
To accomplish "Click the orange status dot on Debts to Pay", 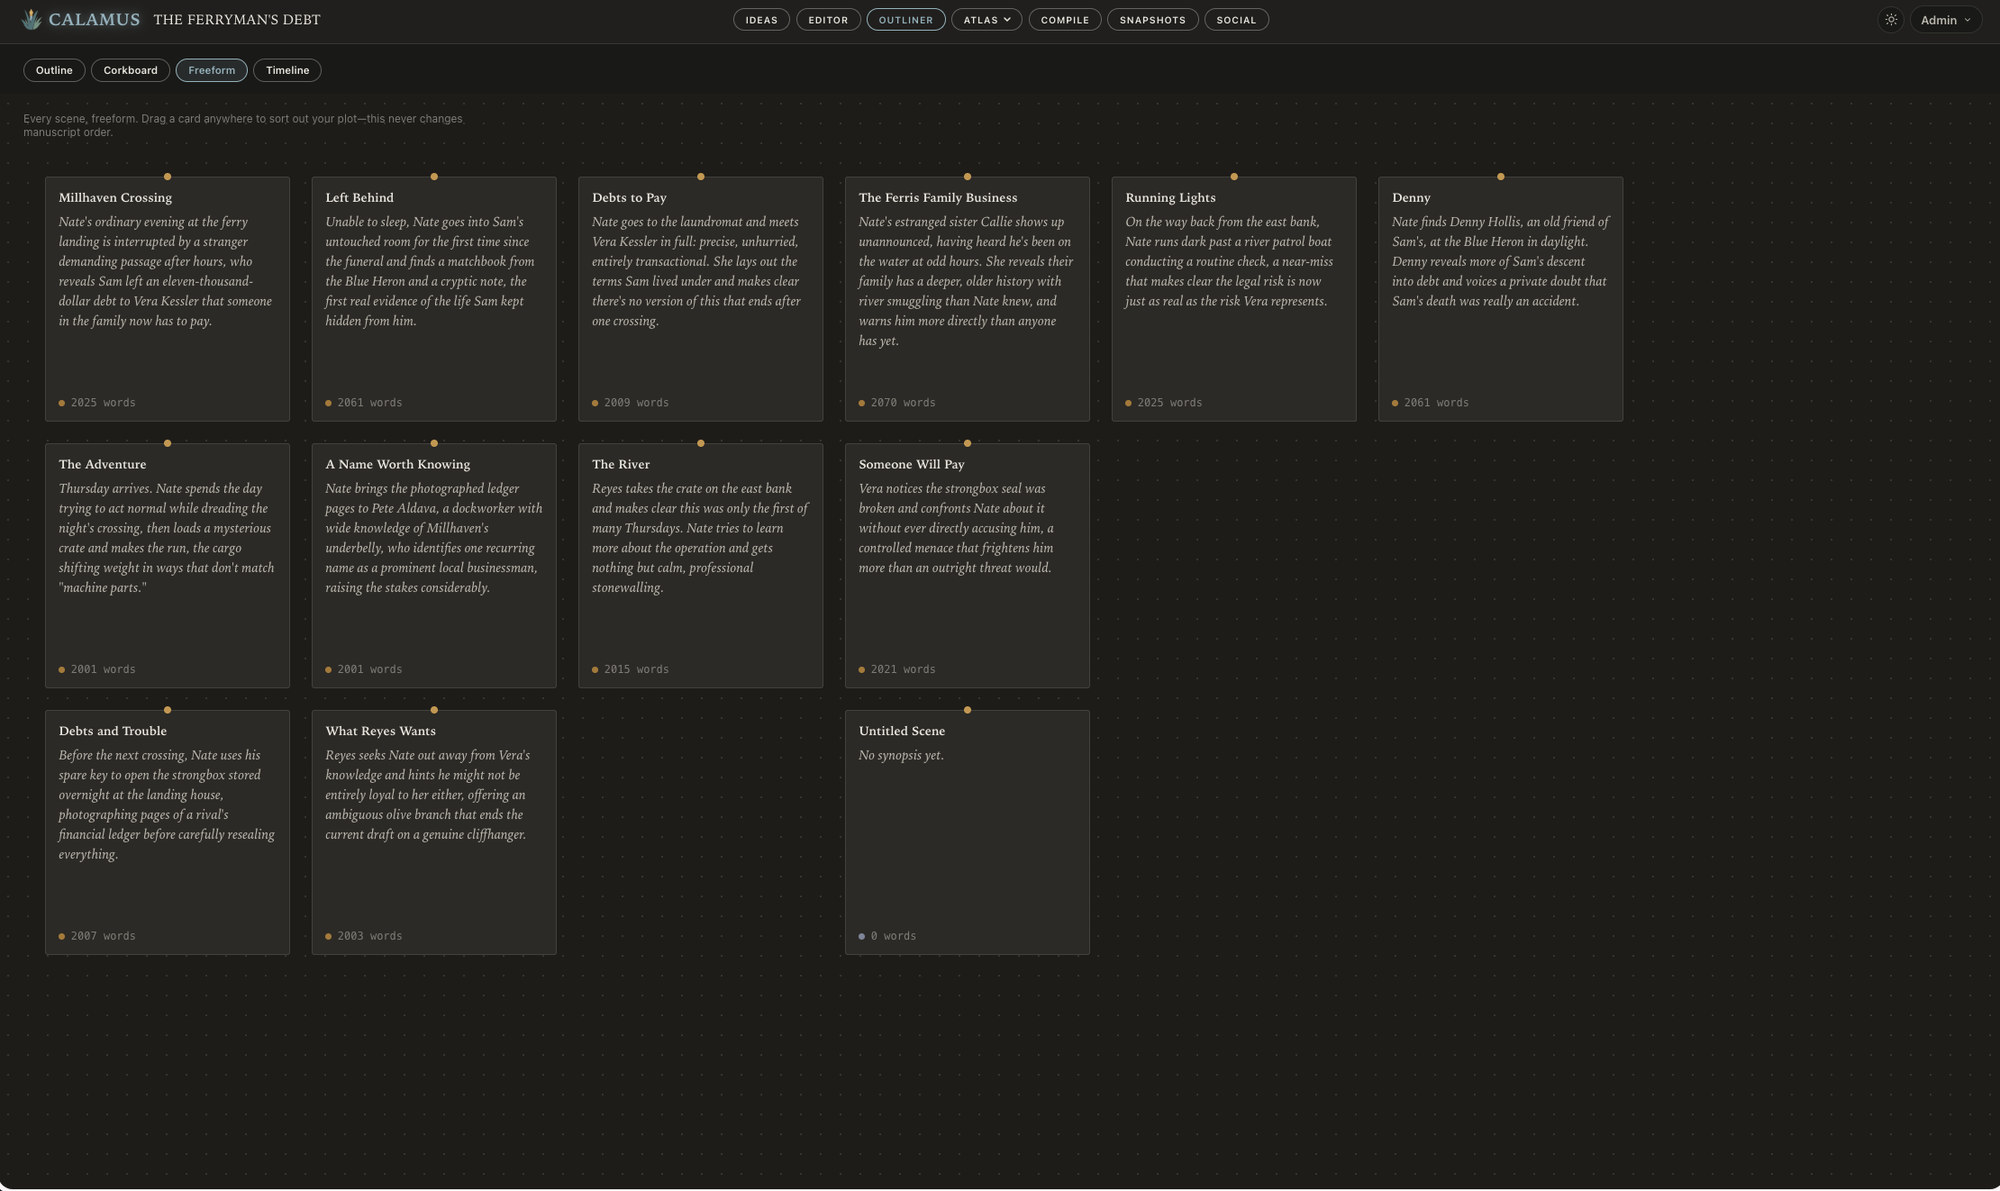I will [x=595, y=403].
